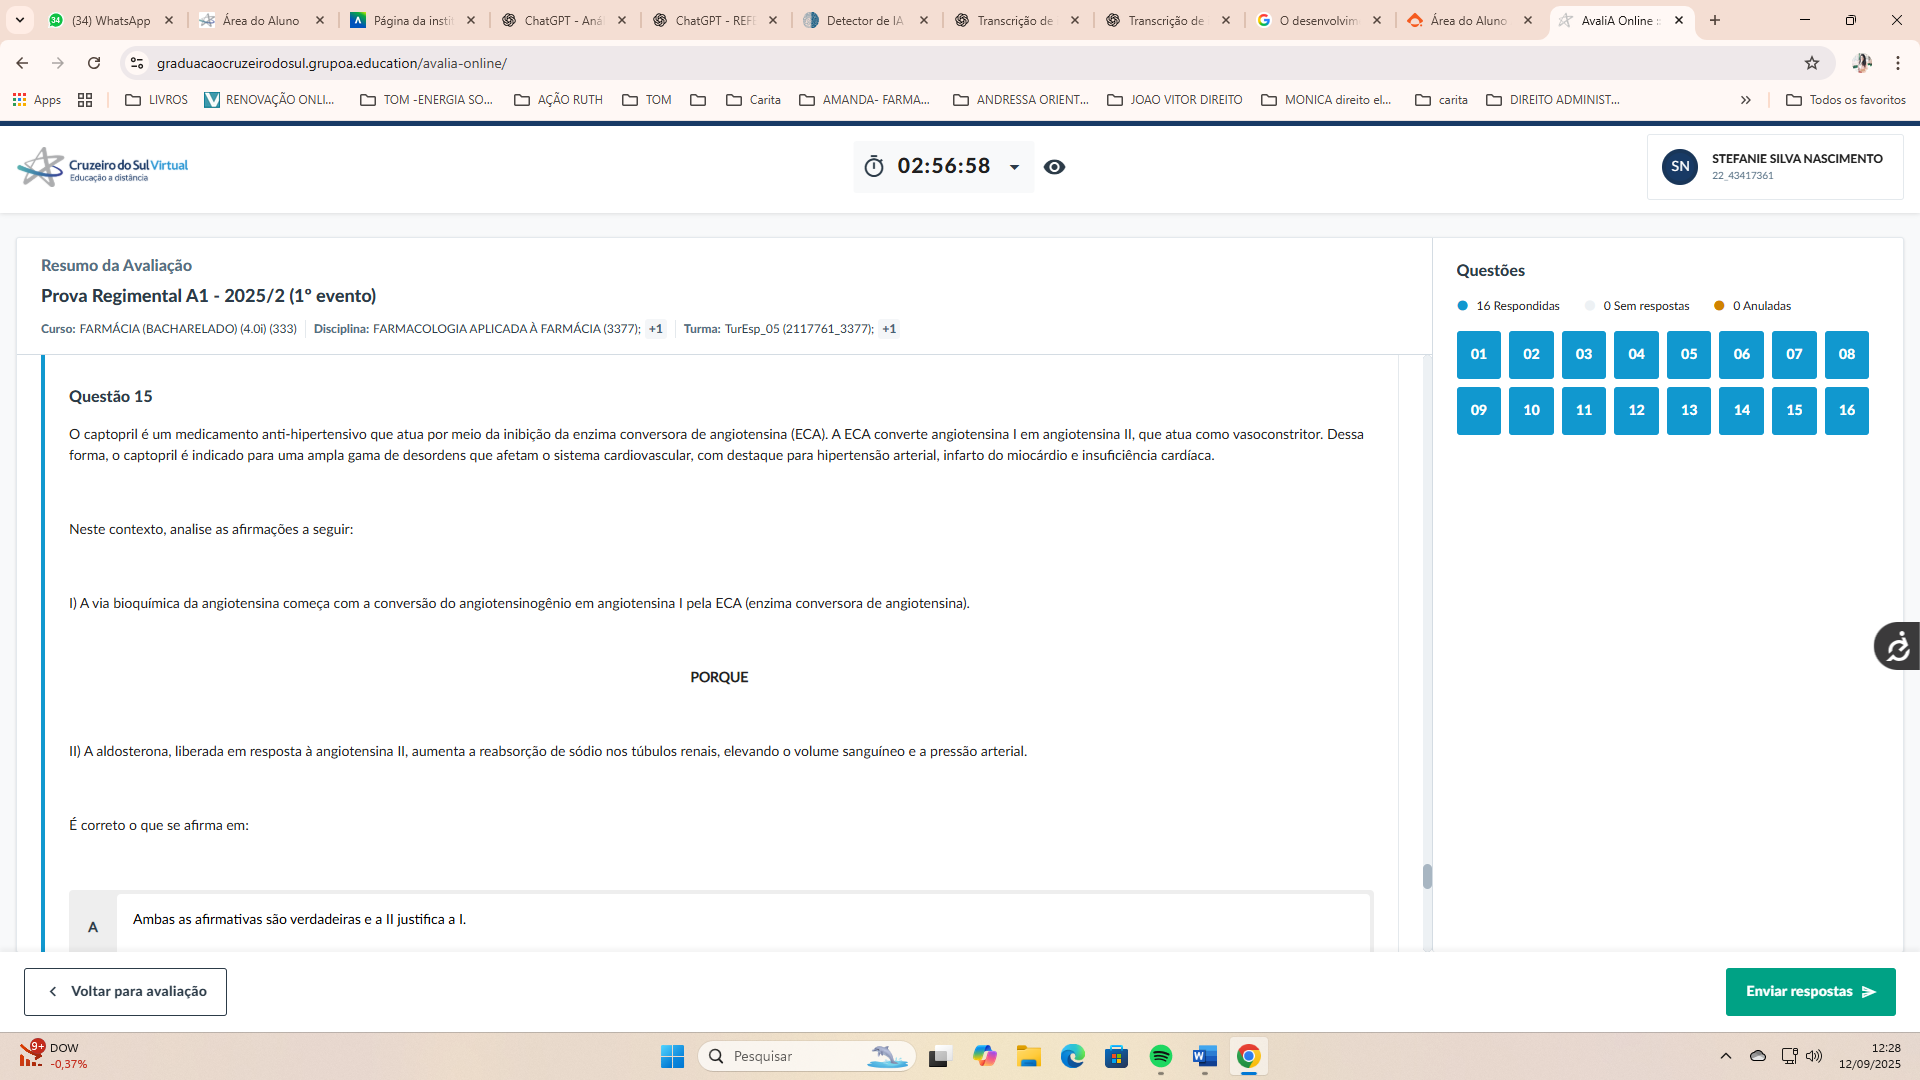This screenshot has height=1080, width=1920.
Task: Switch to the O desenvolvimento Google tab
Action: point(1318,20)
